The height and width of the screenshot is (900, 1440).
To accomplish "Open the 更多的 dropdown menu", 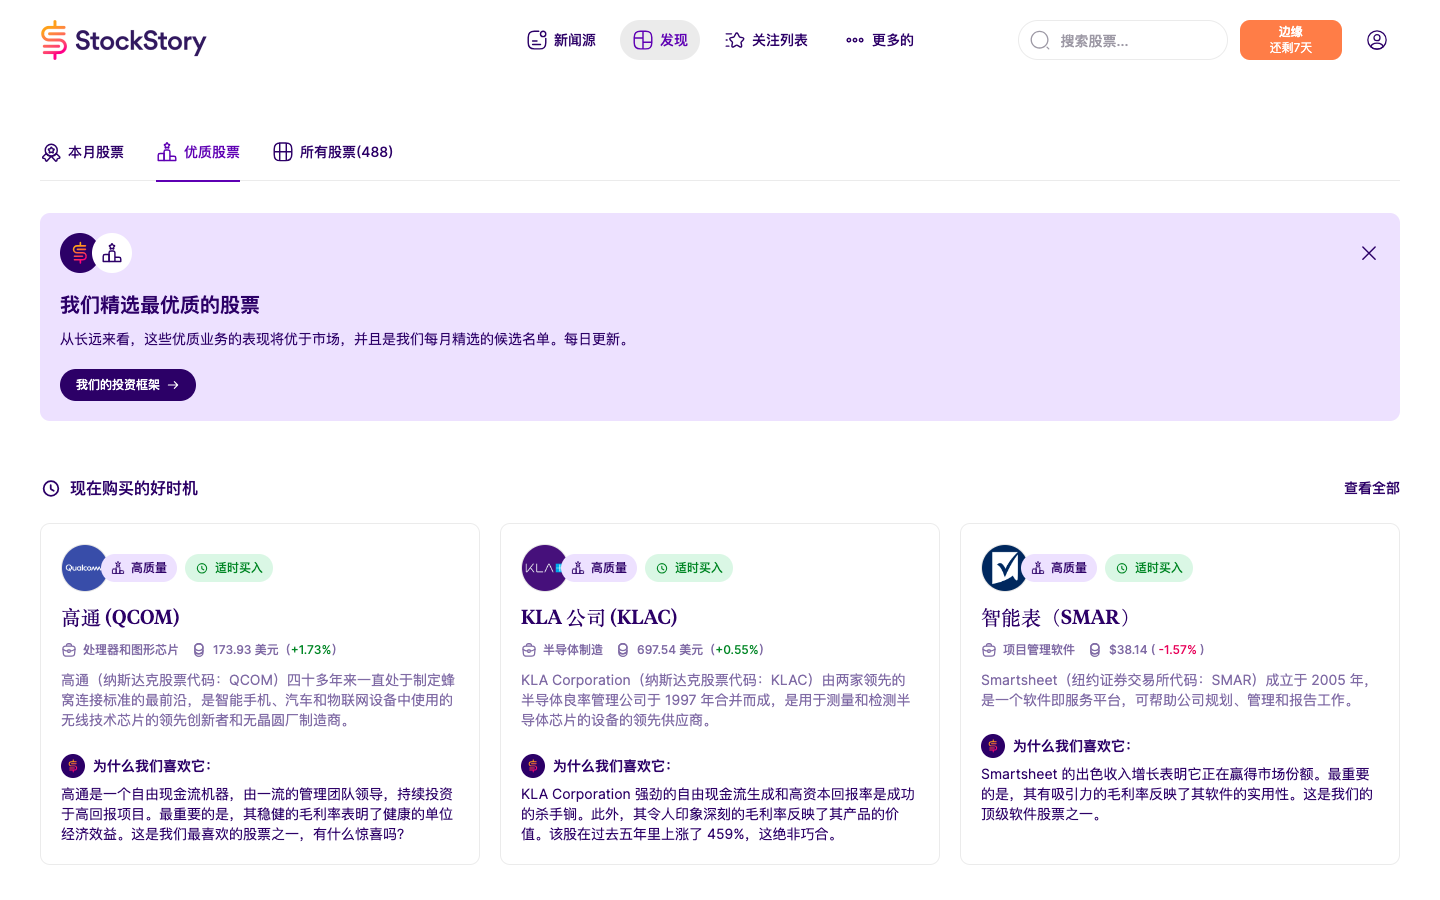I will tap(879, 40).
